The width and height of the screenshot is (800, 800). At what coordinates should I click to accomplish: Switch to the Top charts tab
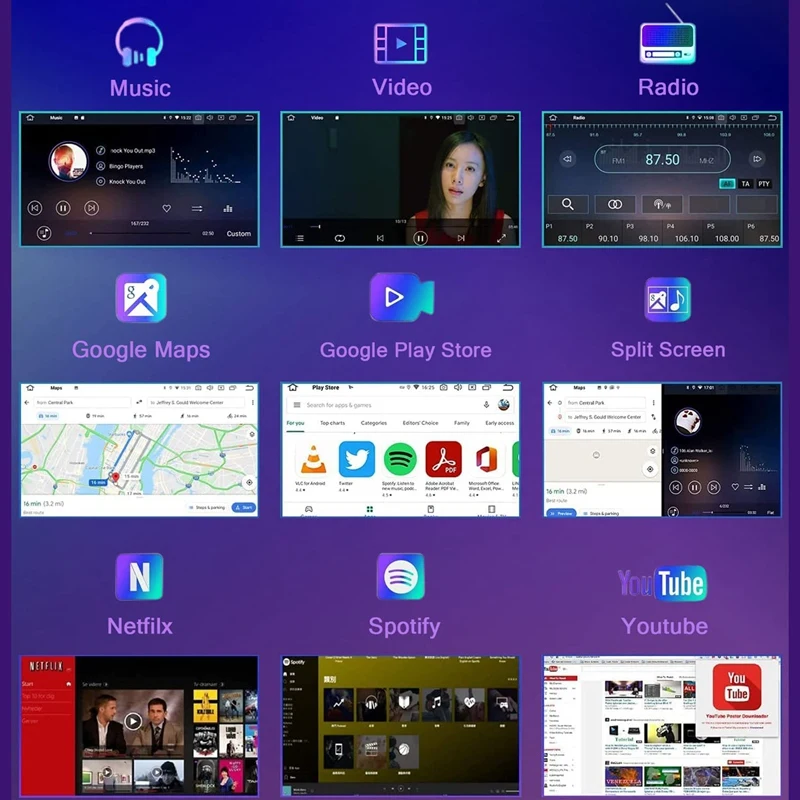click(x=332, y=423)
